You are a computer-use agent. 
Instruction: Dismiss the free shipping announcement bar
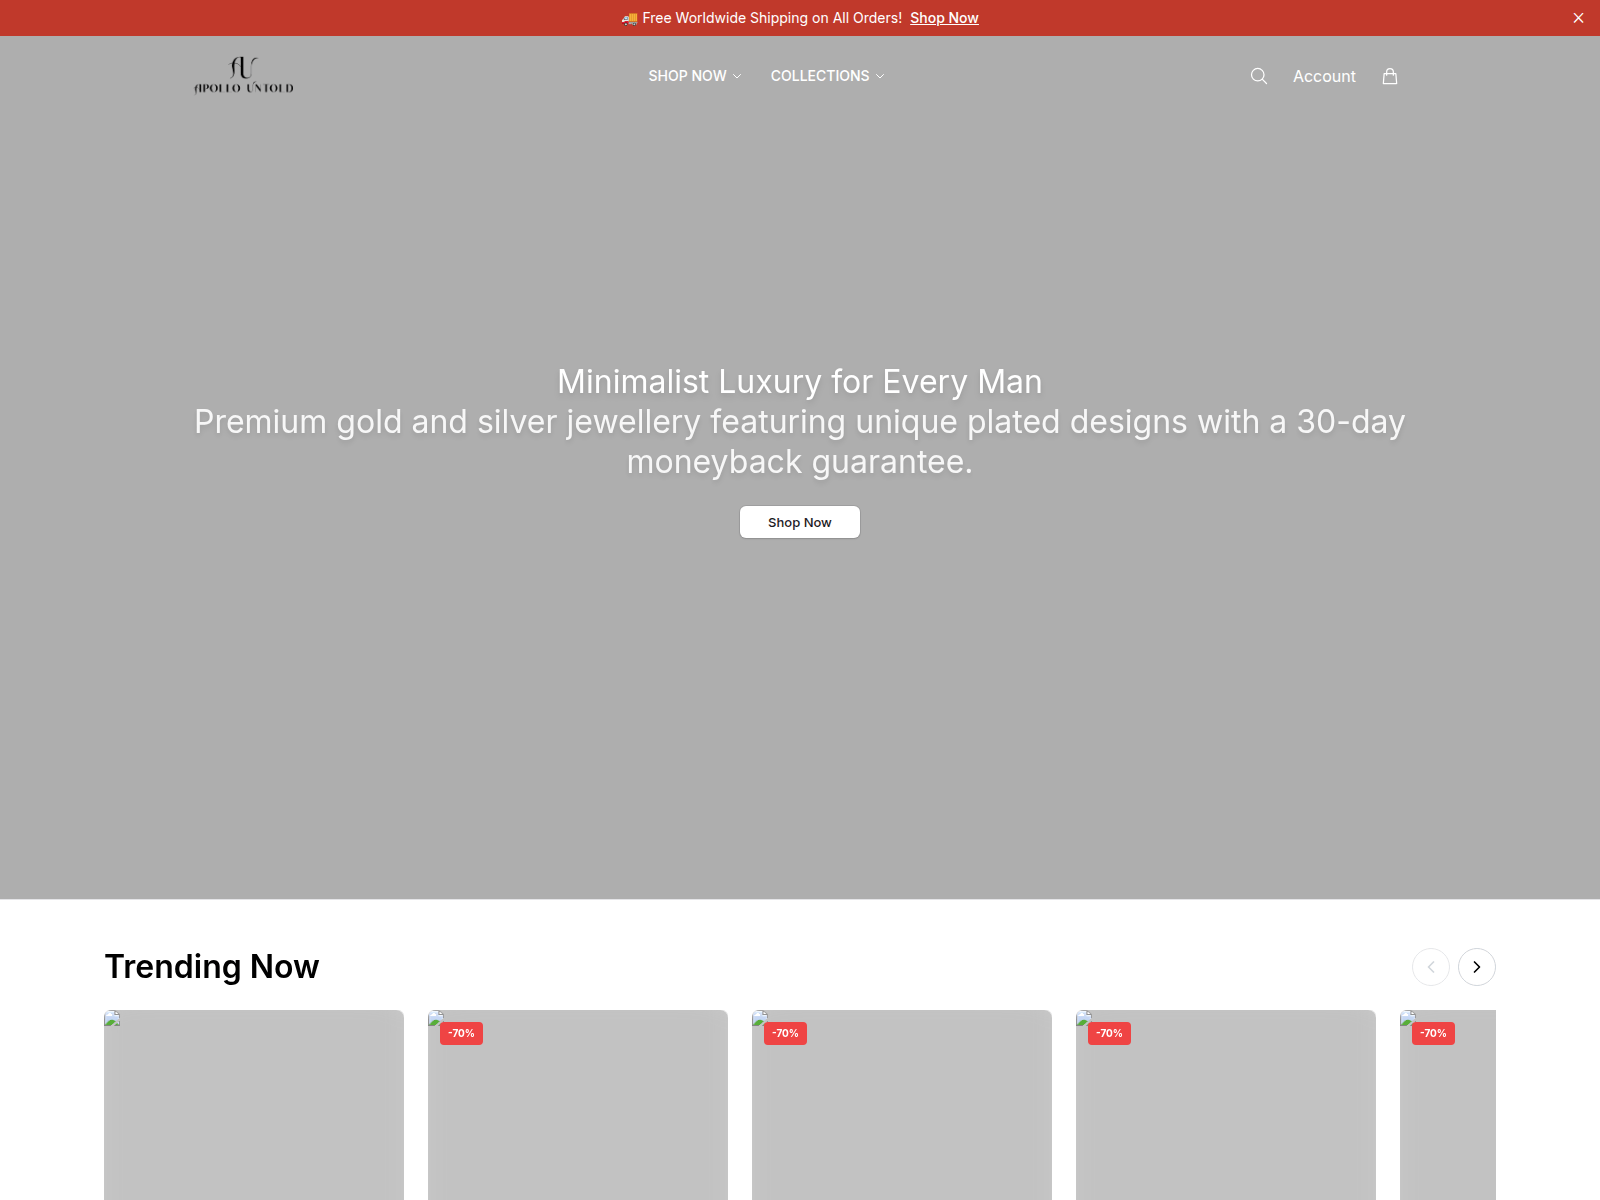(x=1578, y=18)
